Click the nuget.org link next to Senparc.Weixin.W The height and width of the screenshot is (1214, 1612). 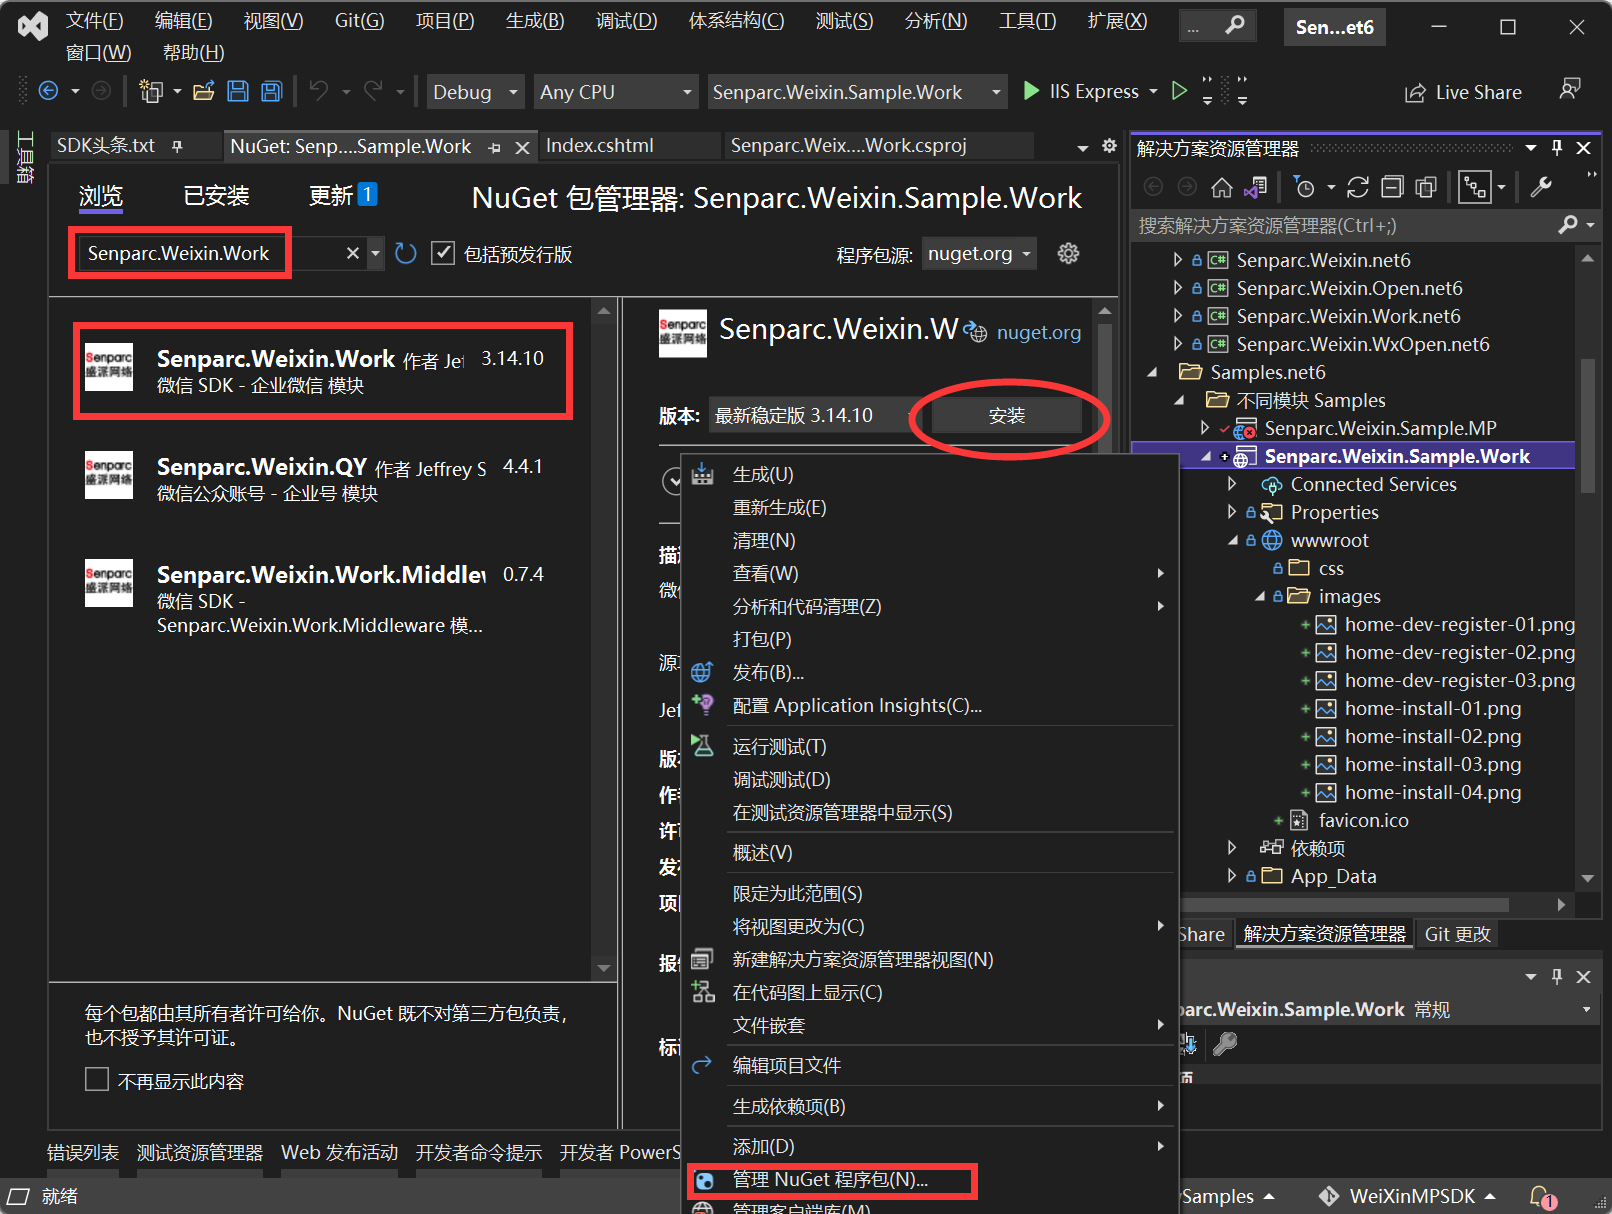[1038, 331]
